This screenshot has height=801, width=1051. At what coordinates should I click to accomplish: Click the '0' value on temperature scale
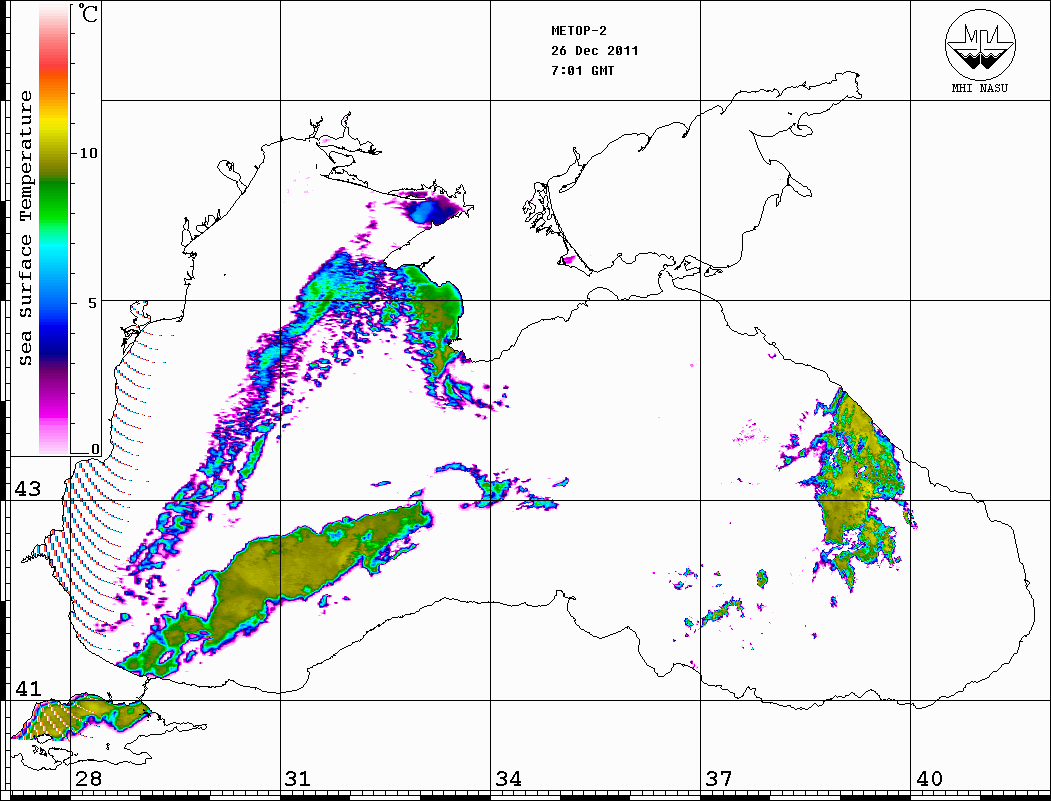[x=95, y=449]
